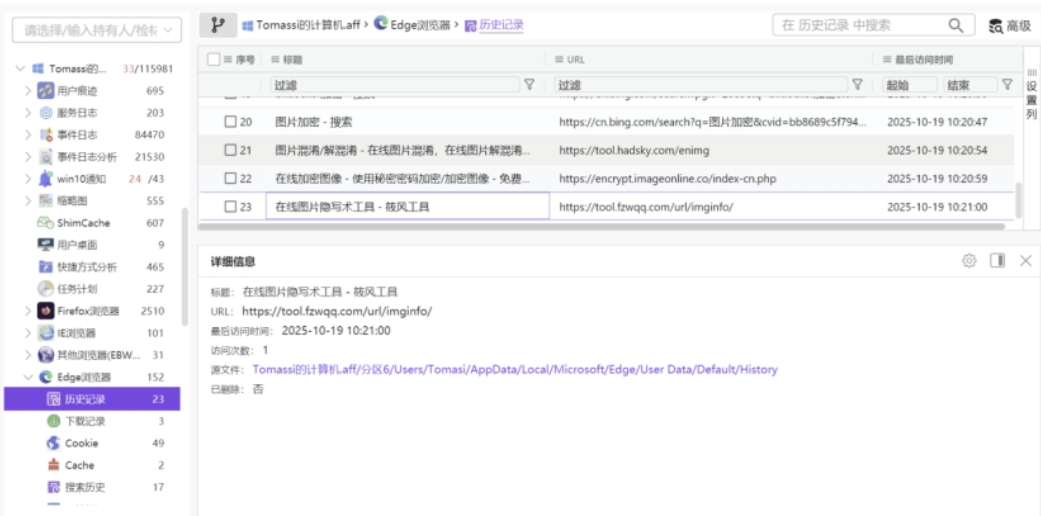Click the 标题 filter input field
The width and height of the screenshot is (1041, 516).
[394, 84]
